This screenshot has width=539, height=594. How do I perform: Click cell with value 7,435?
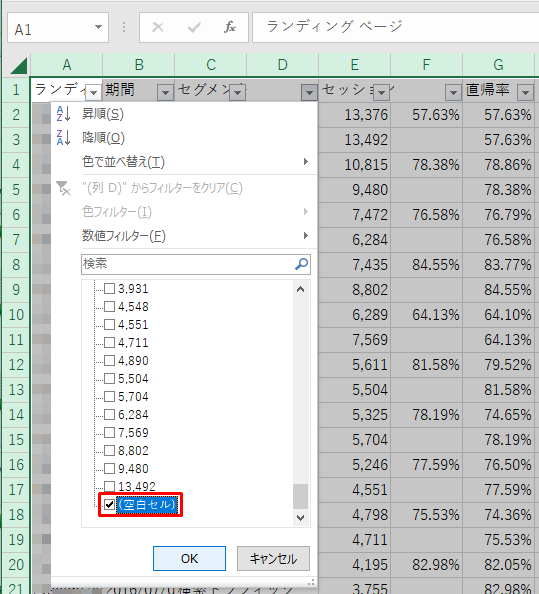tap(355, 265)
